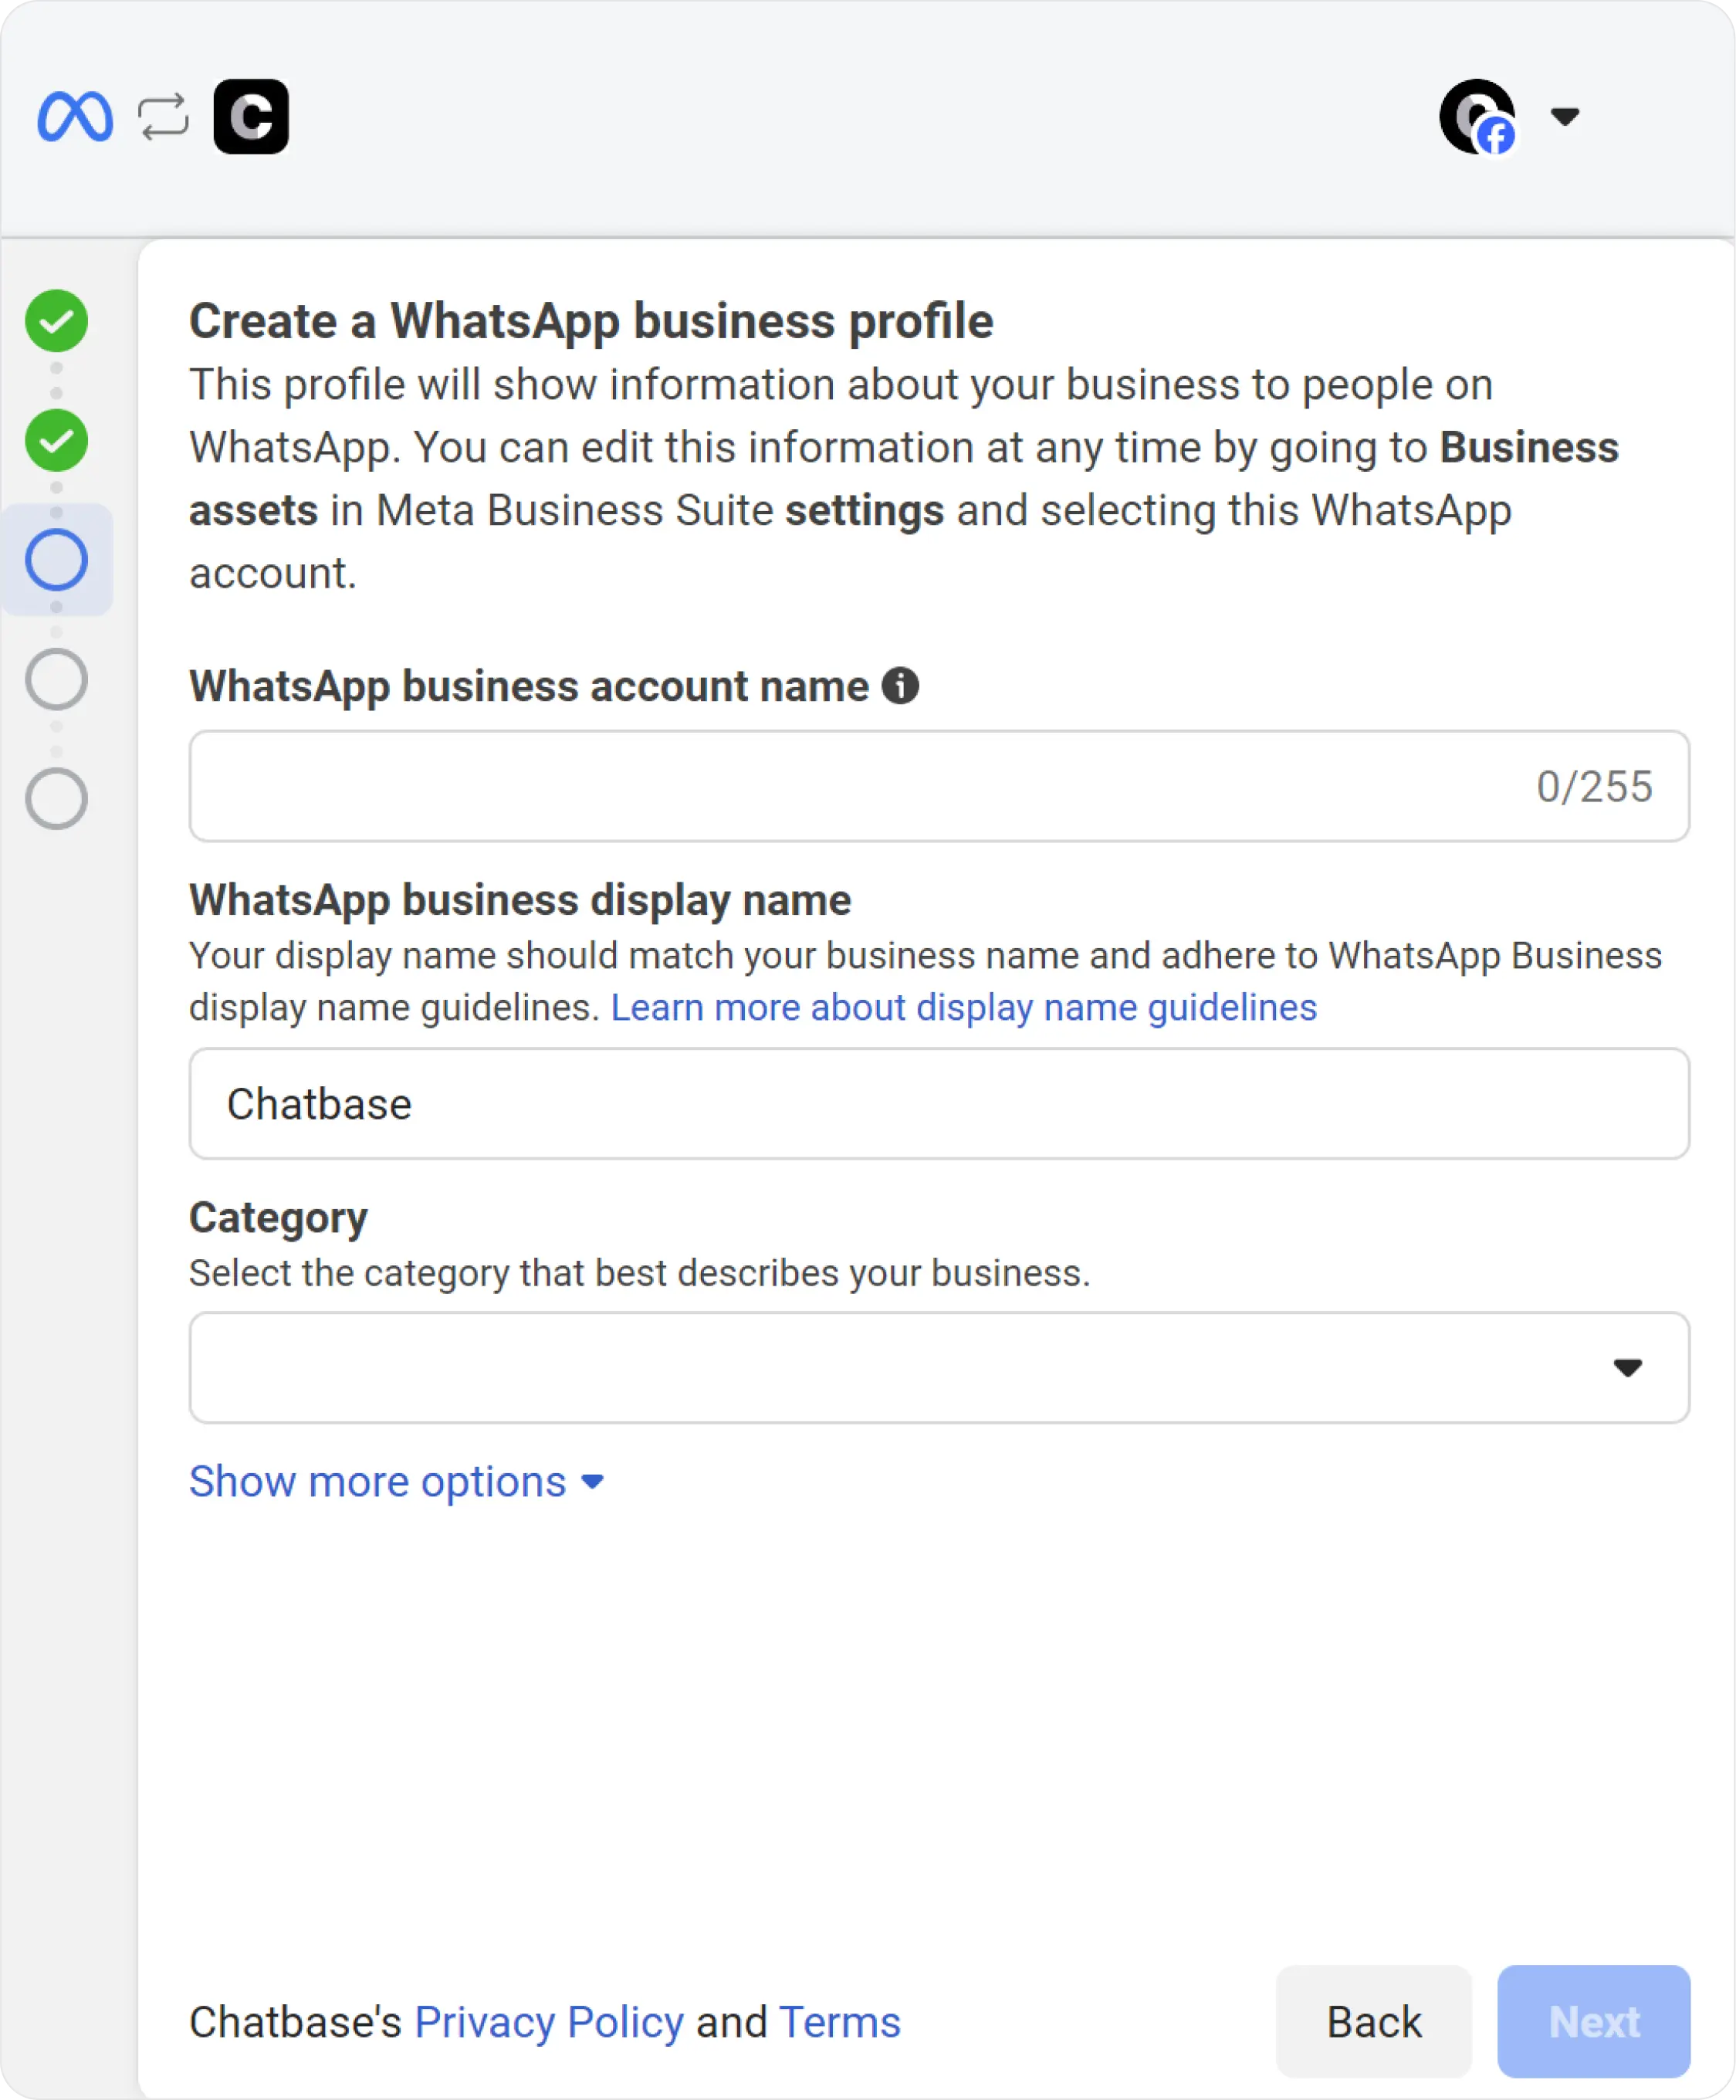
Task: Click the Back button
Action: click(x=1373, y=2022)
